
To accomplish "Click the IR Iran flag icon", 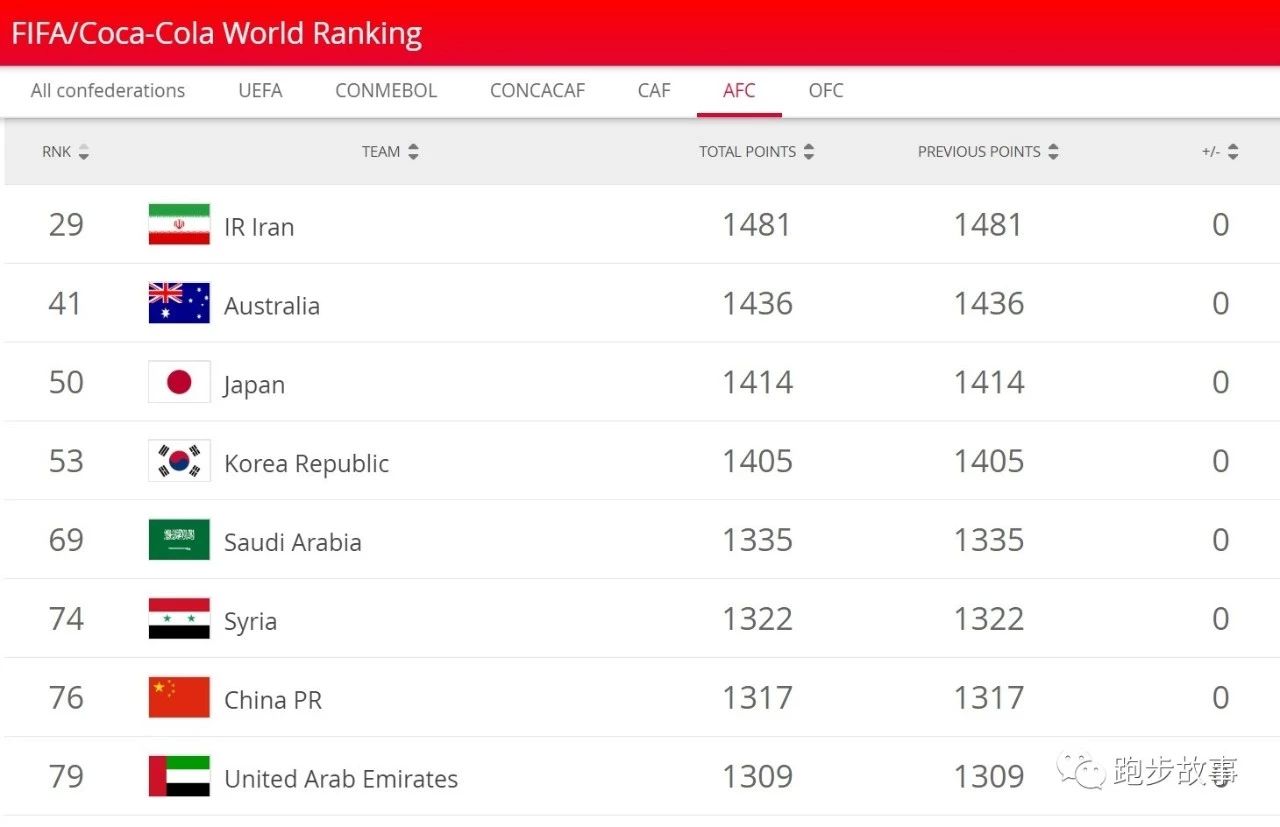I will [x=178, y=224].
